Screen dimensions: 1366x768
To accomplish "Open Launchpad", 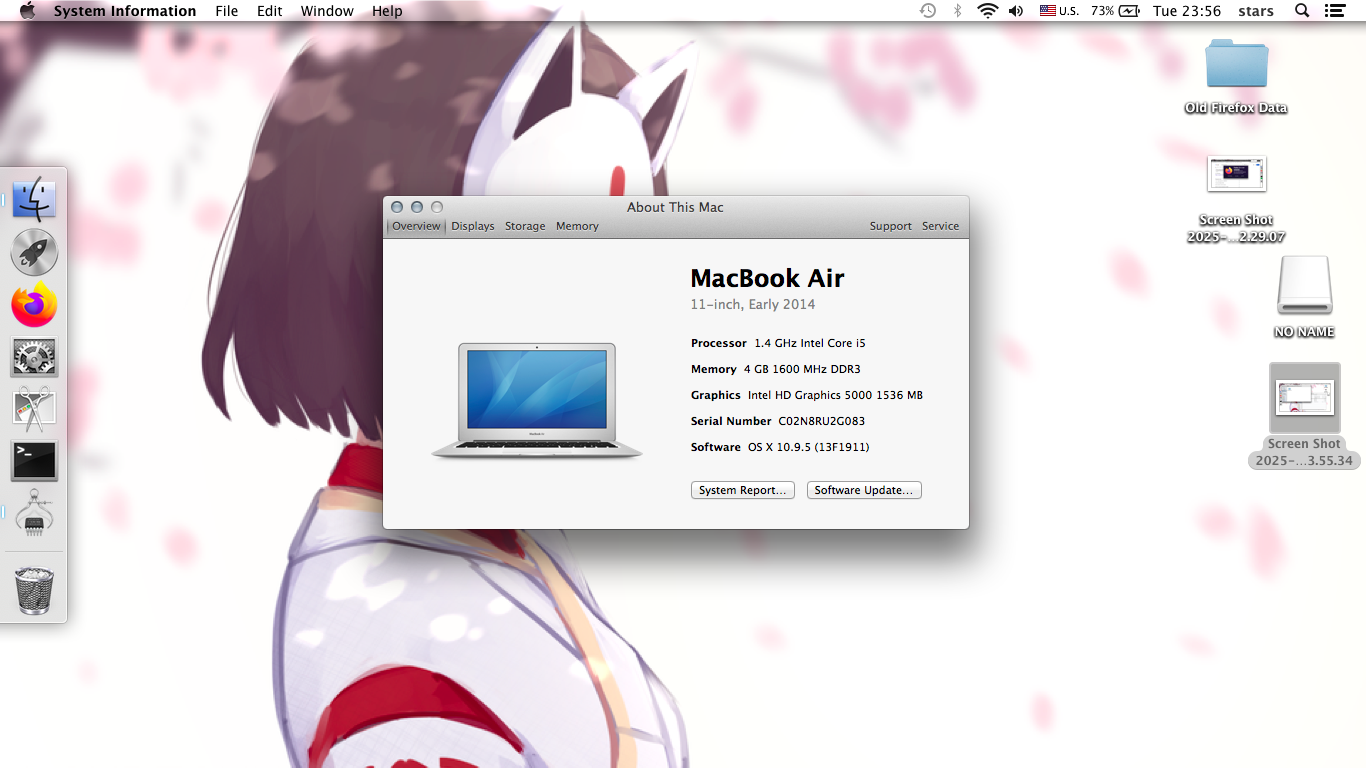I will coord(34,252).
